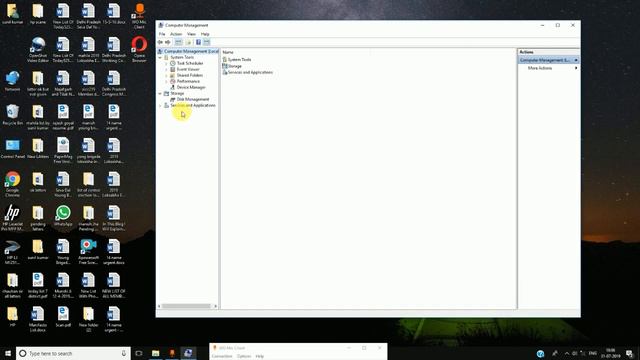
Task: Expand Services and Applications tree node
Action: pos(160,105)
